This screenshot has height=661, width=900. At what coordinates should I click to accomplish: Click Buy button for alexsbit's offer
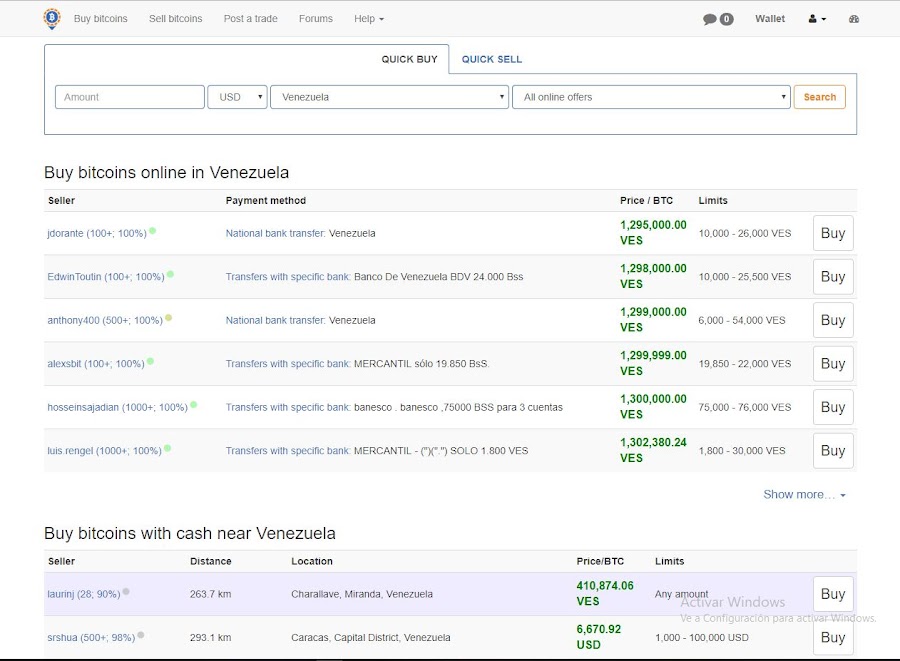[x=833, y=364]
